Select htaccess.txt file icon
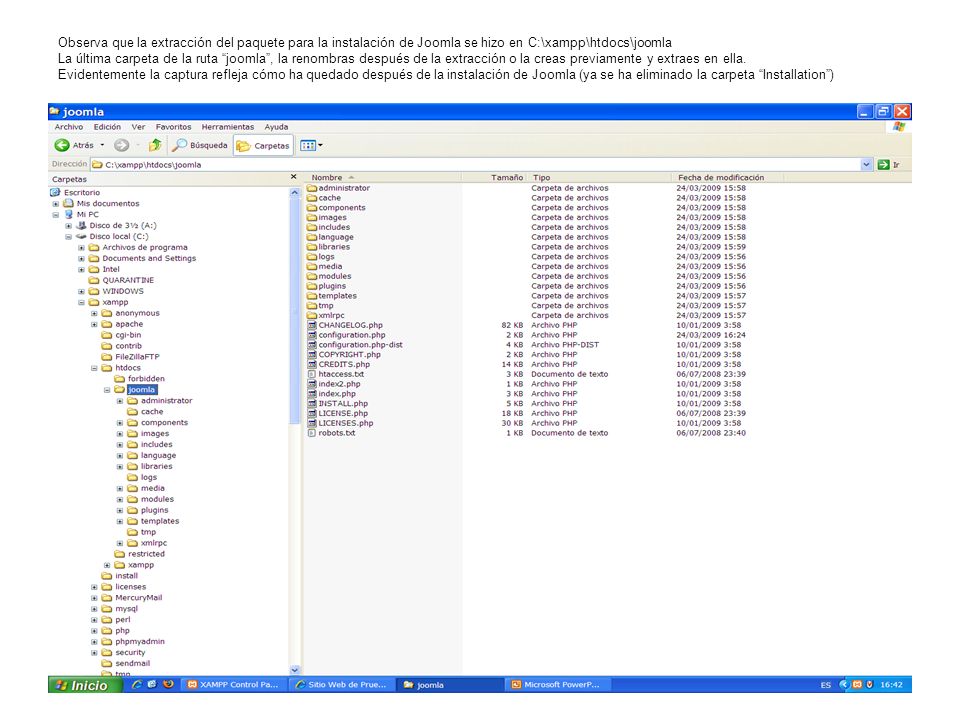Image resolution: width=960 pixels, height=720 pixels. click(x=312, y=374)
